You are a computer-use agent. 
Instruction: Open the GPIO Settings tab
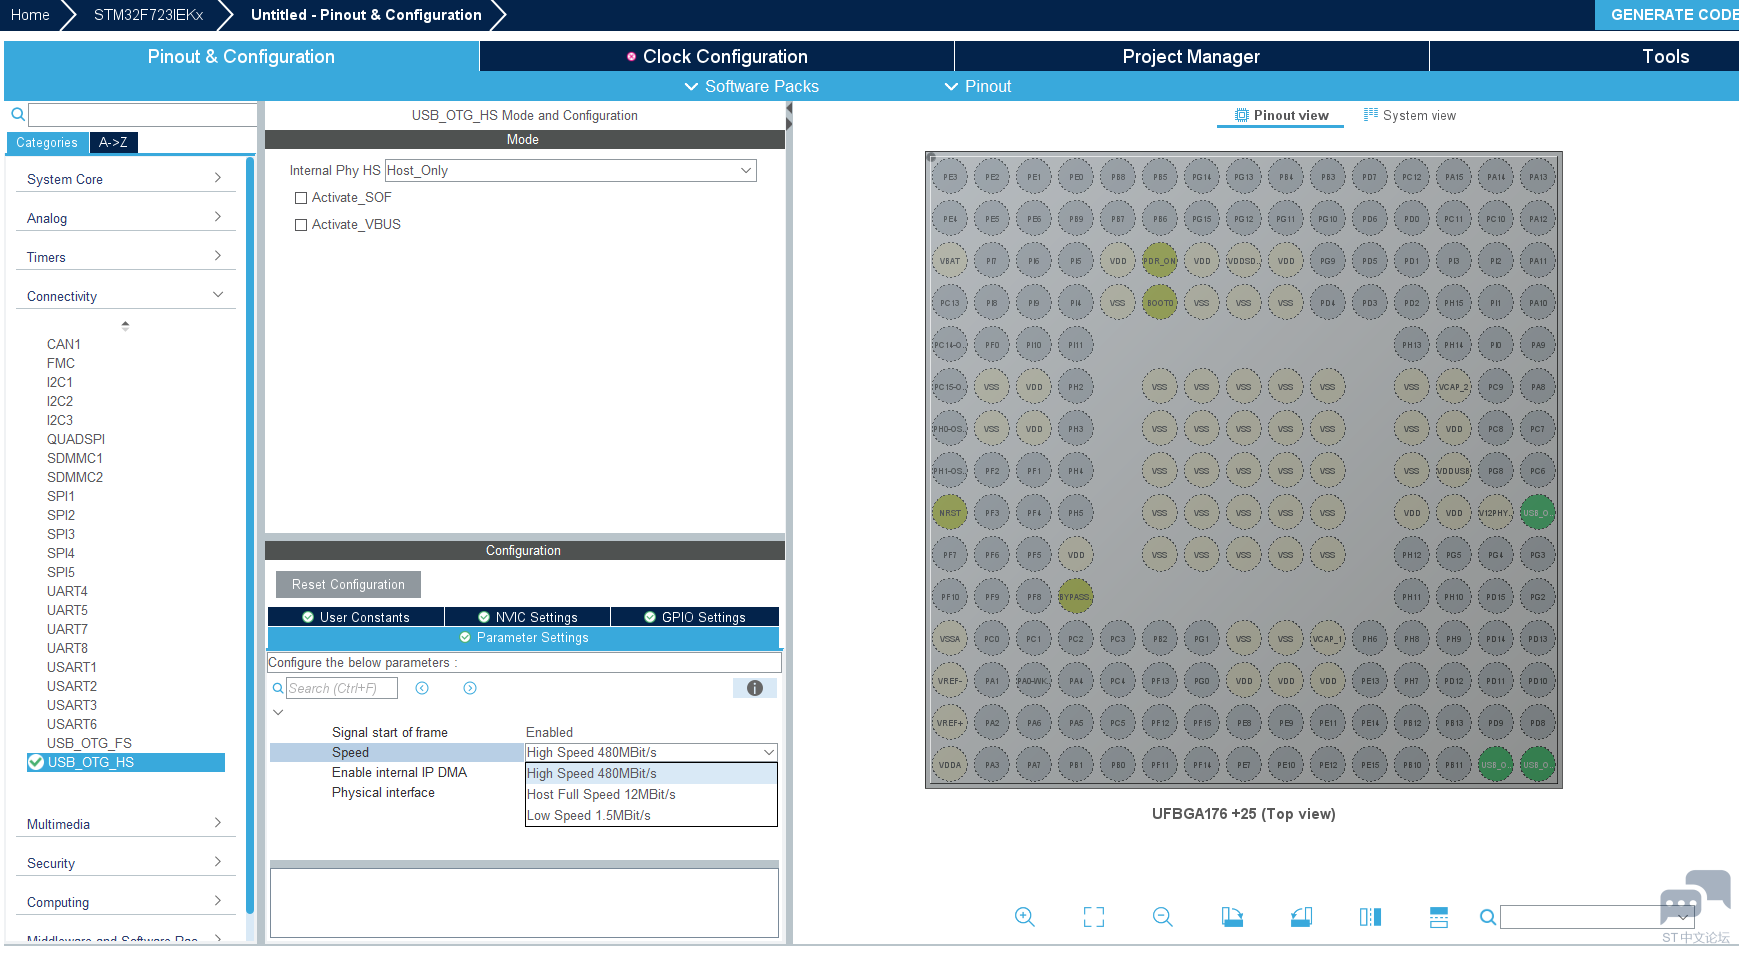[x=695, y=617]
